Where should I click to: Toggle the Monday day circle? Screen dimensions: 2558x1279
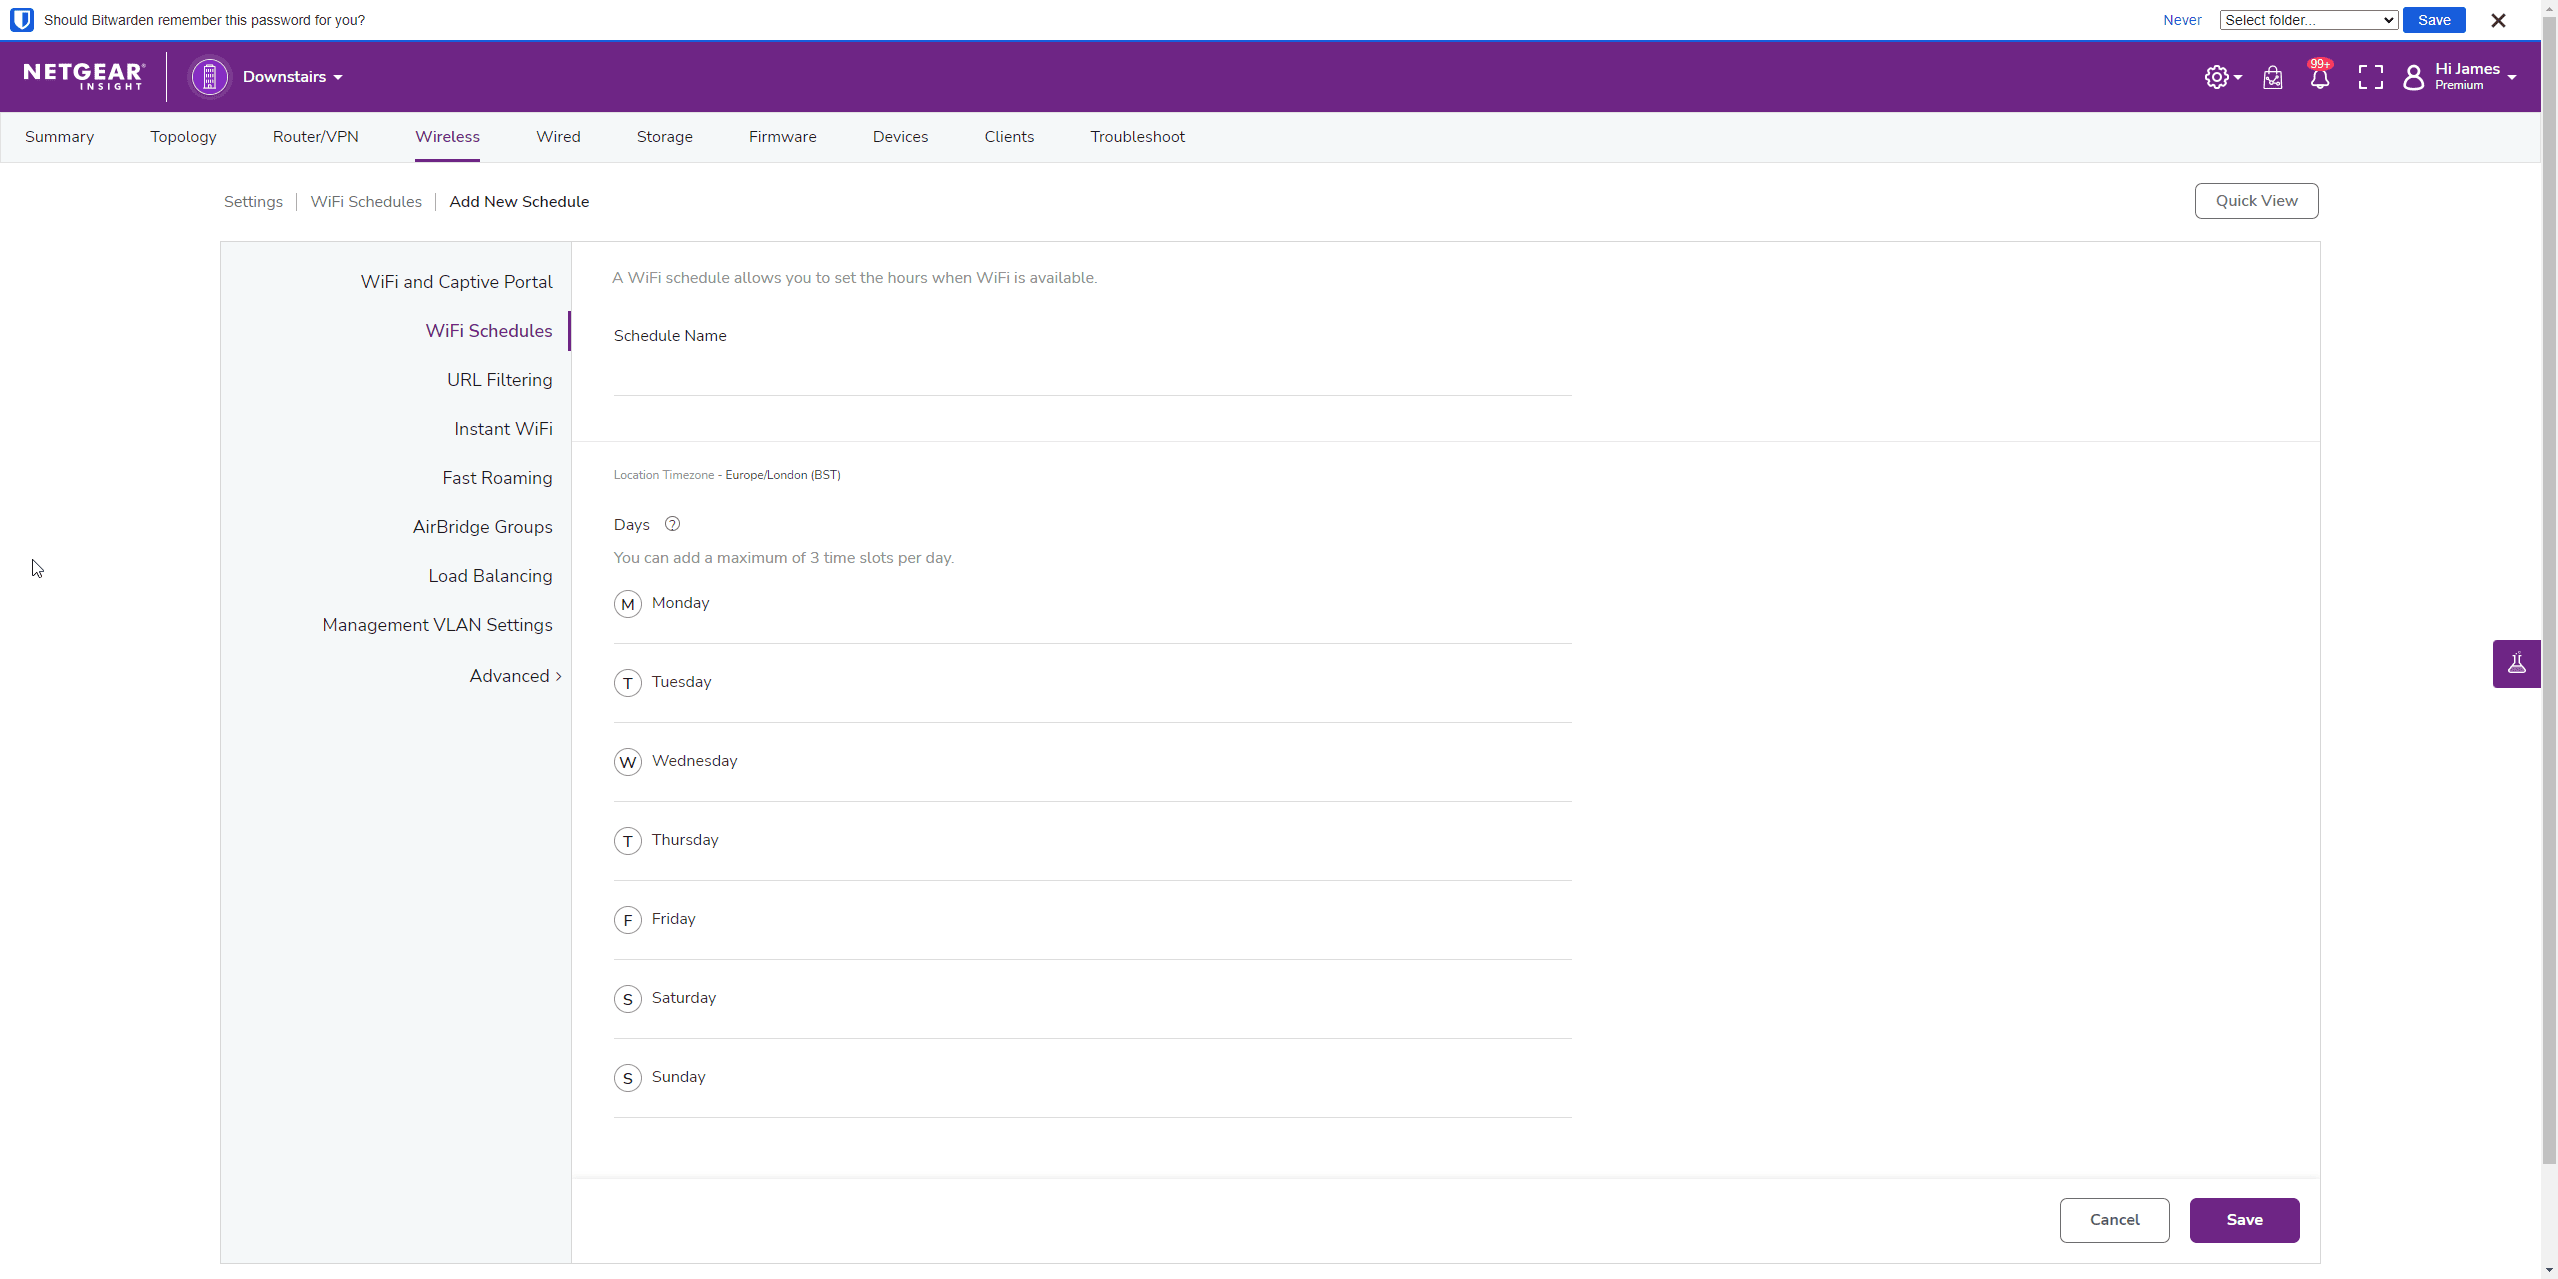(627, 604)
